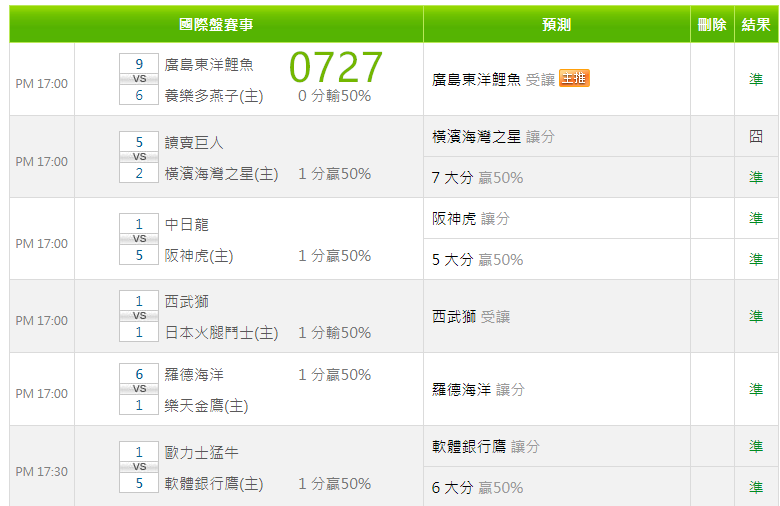This screenshot has width=780, height=506.
Task: Click the PM 17:30 match time
Action: 42,471
